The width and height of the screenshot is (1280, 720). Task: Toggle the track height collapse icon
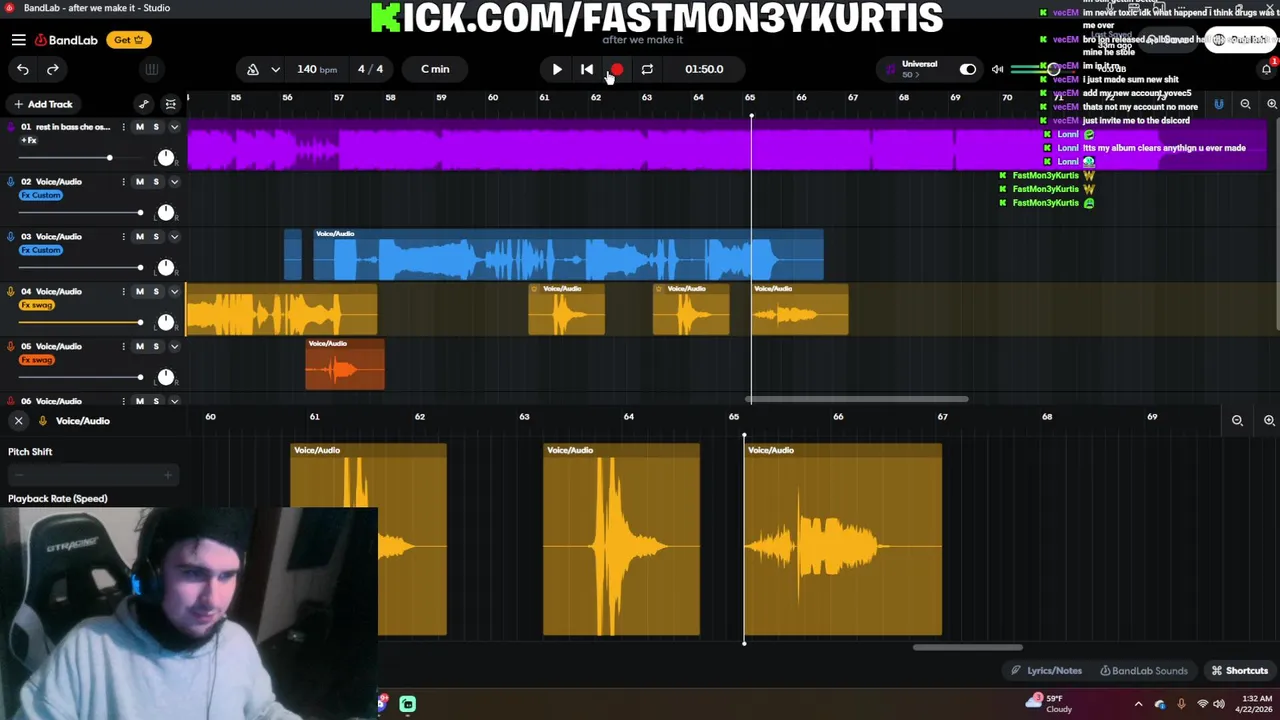pos(171,104)
